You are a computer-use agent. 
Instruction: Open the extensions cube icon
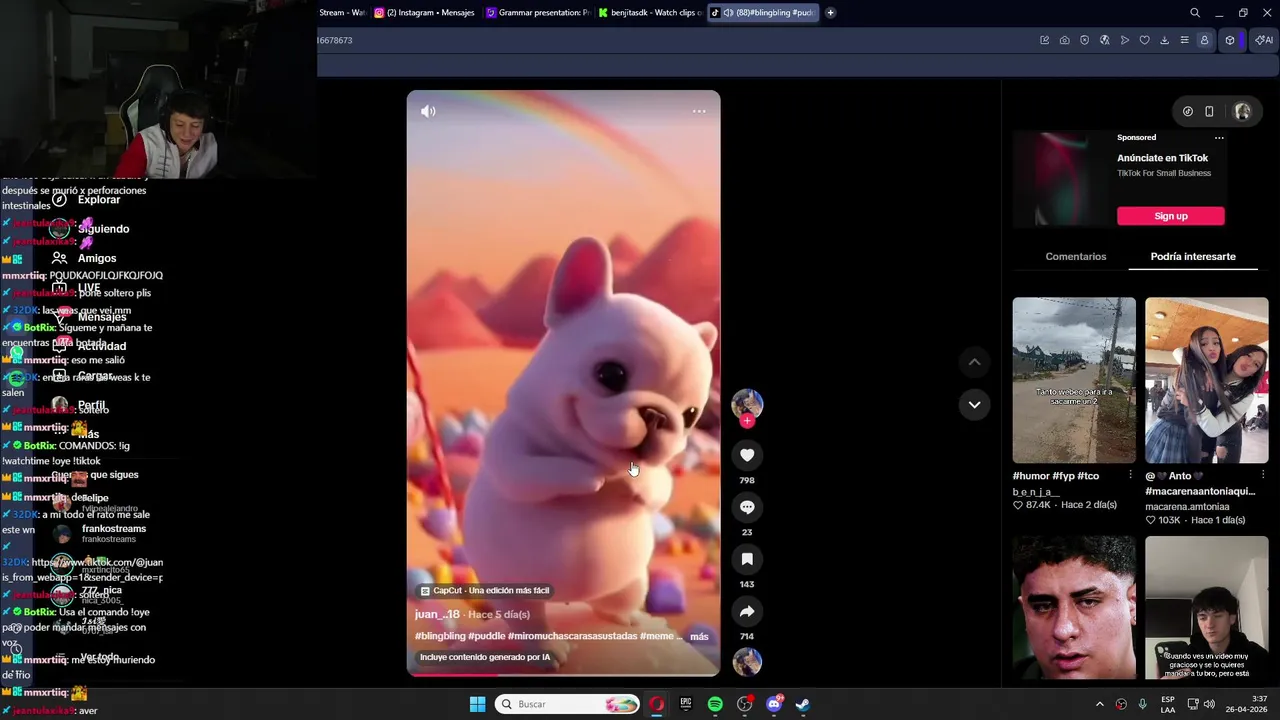tap(1230, 40)
